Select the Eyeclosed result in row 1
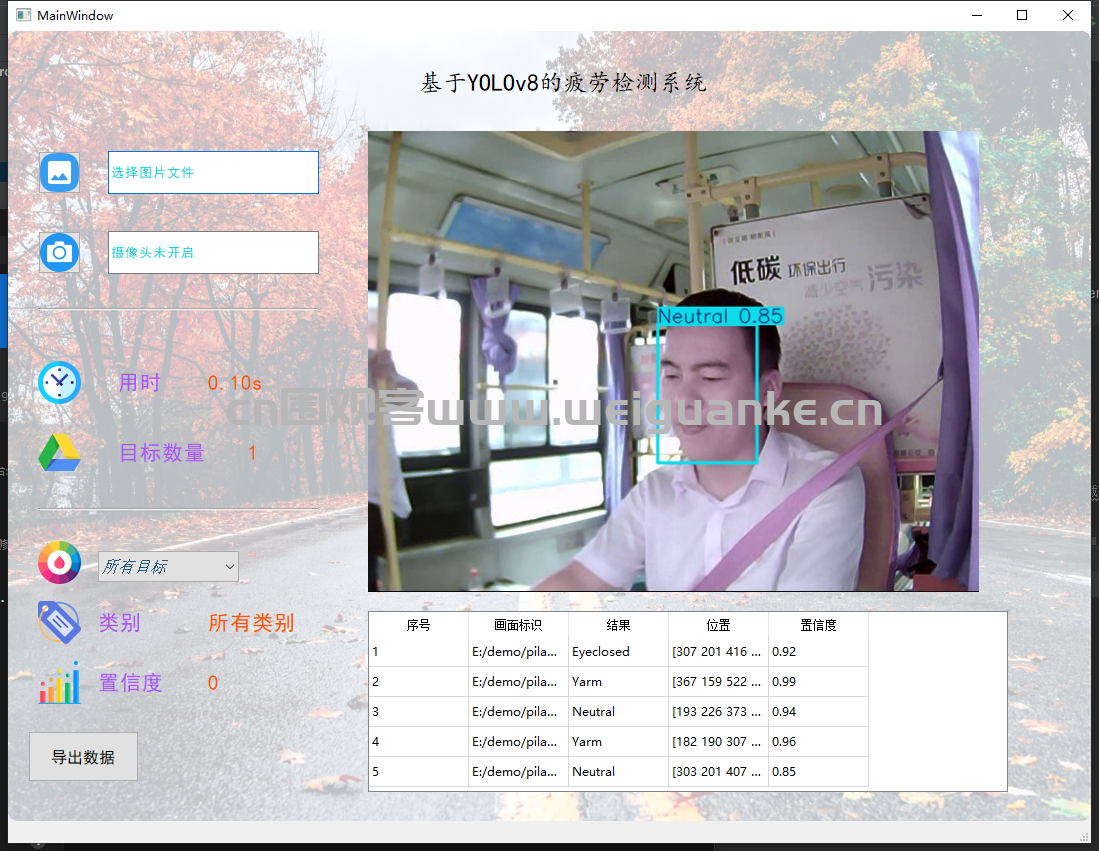 pyautogui.click(x=618, y=652)
